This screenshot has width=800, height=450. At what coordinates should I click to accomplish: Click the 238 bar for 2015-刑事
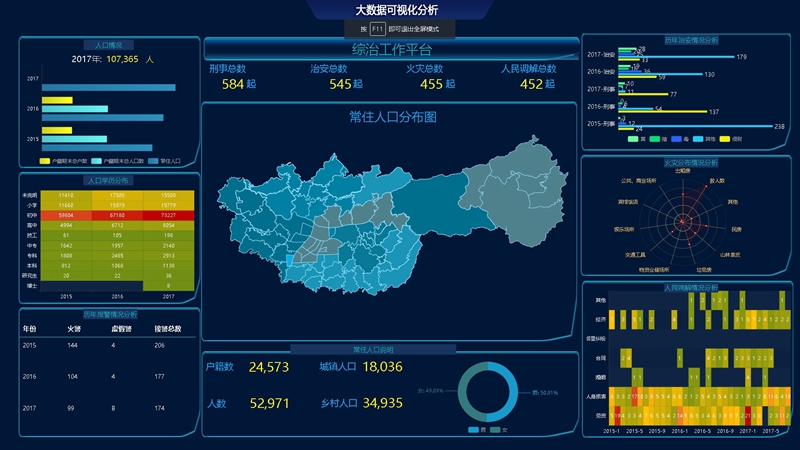[698, 125]
